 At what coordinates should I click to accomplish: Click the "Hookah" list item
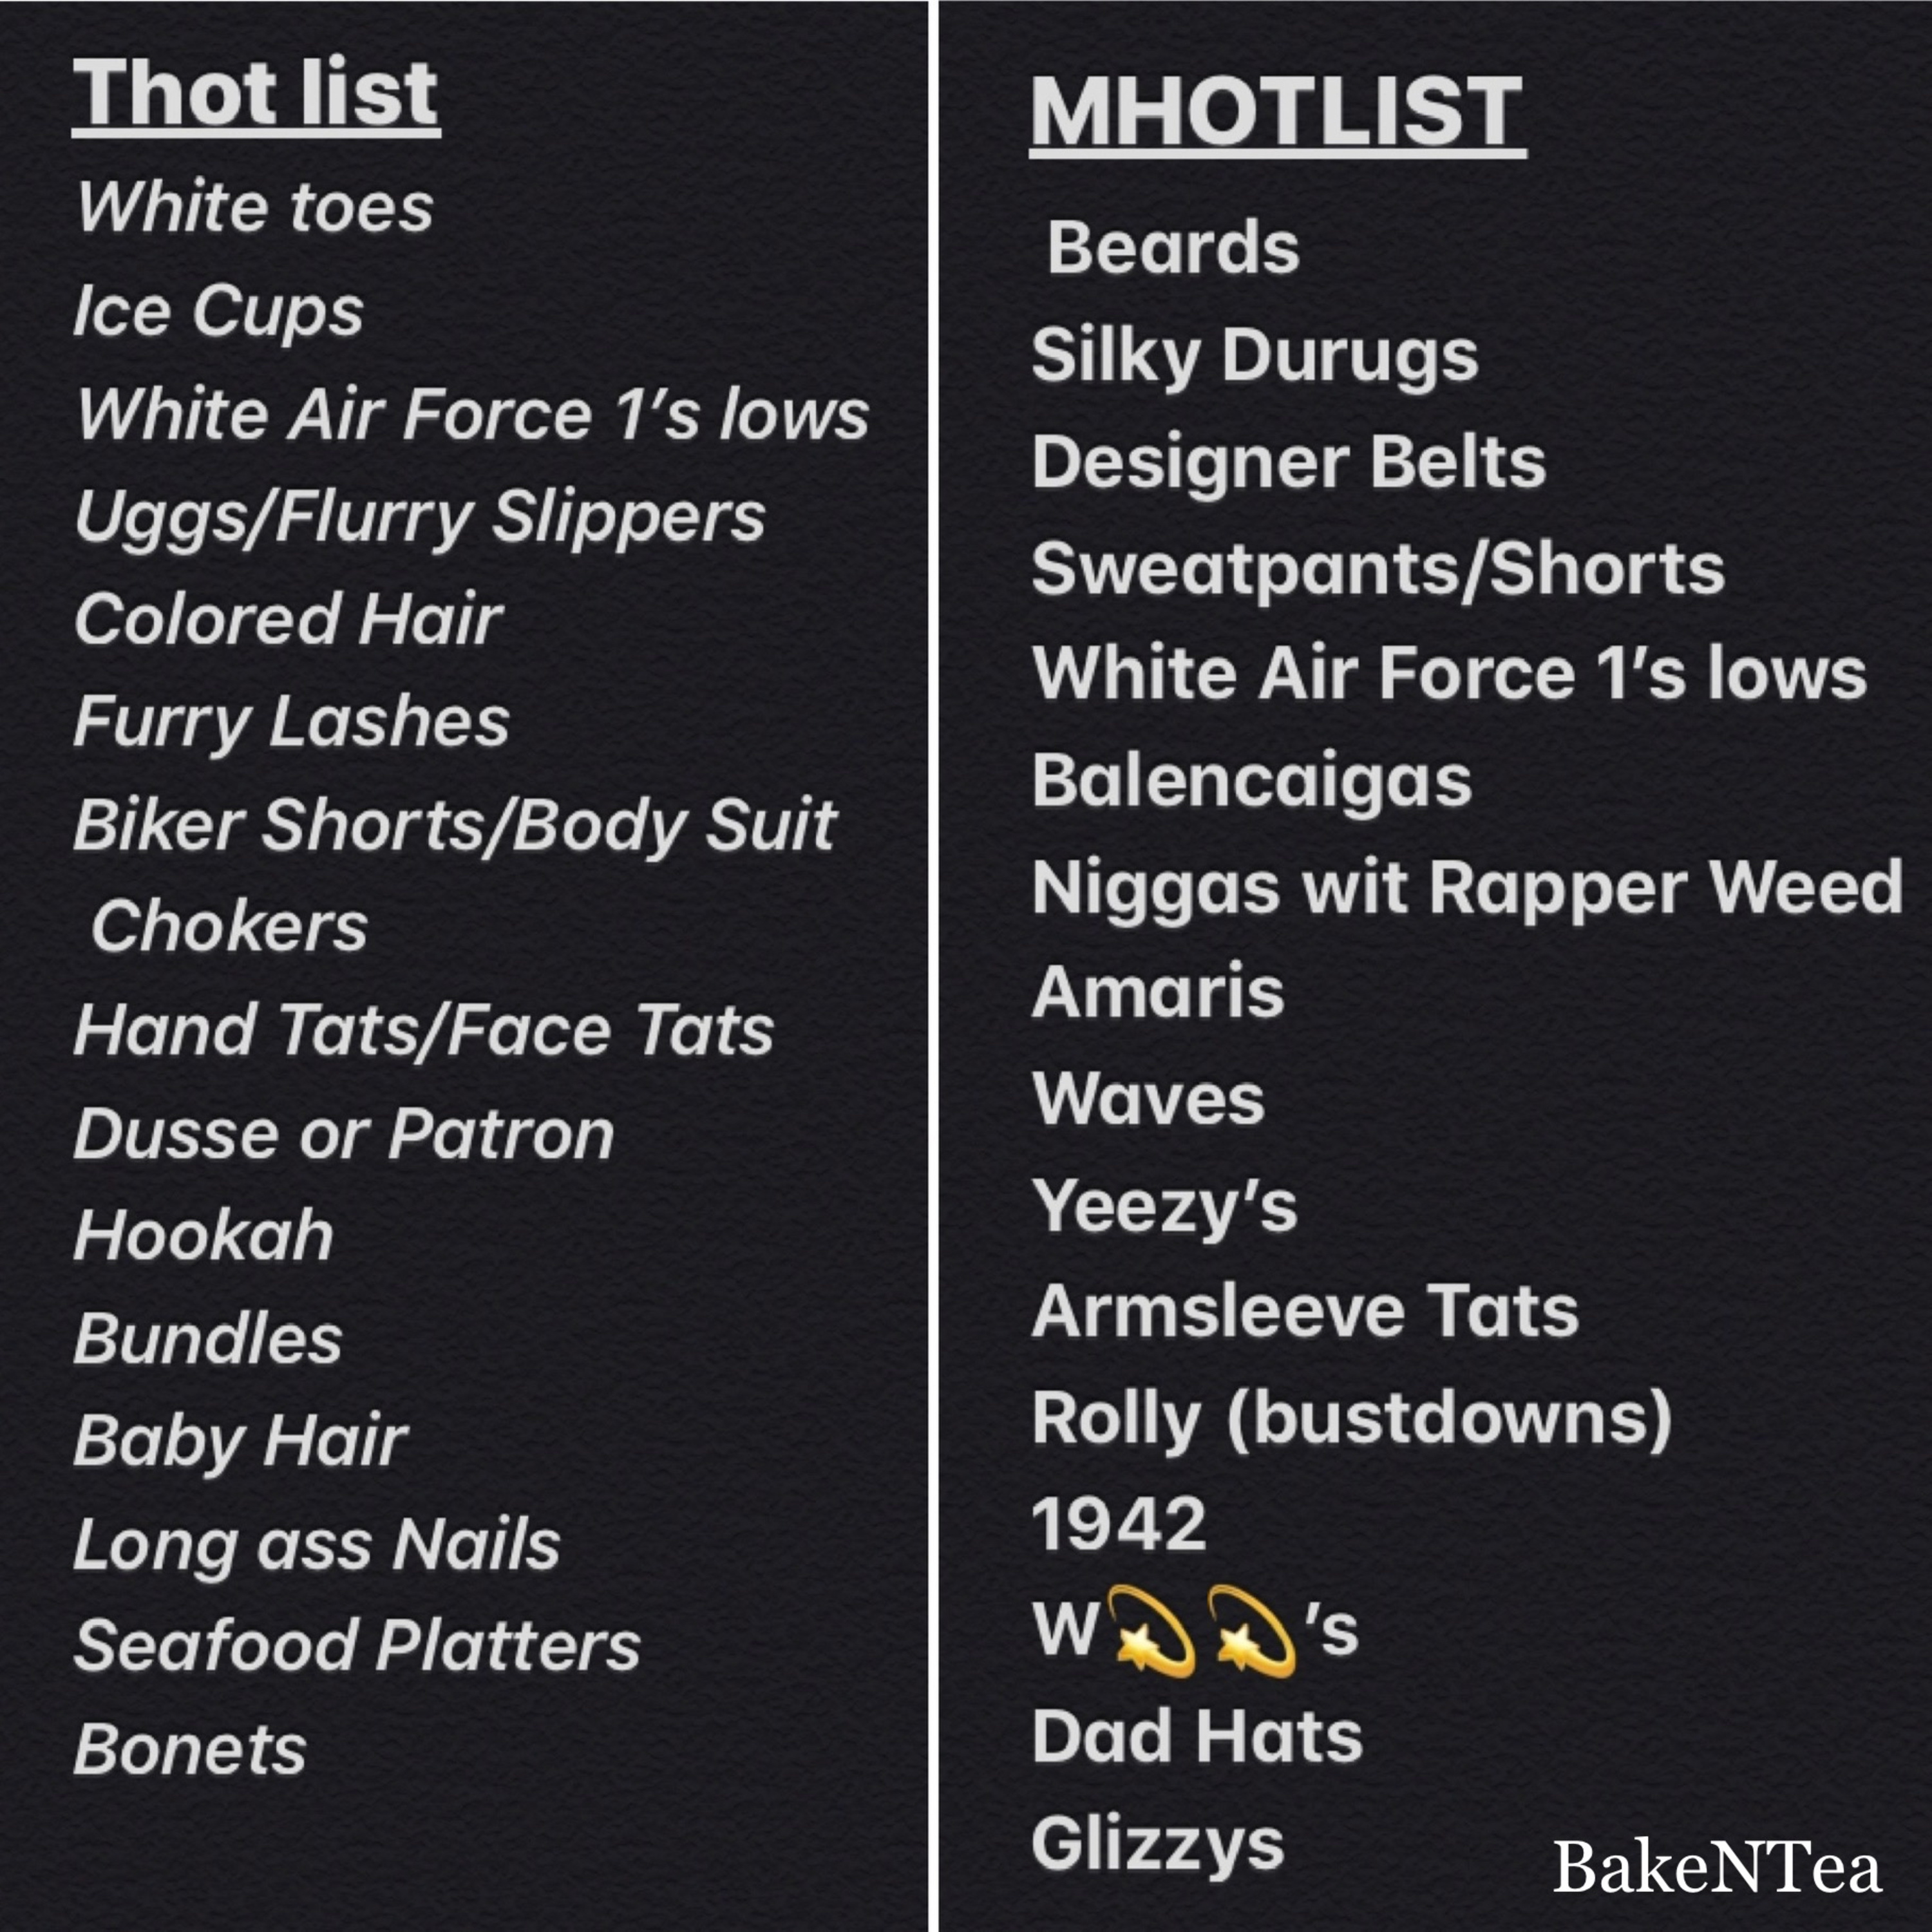(203, 1236)
